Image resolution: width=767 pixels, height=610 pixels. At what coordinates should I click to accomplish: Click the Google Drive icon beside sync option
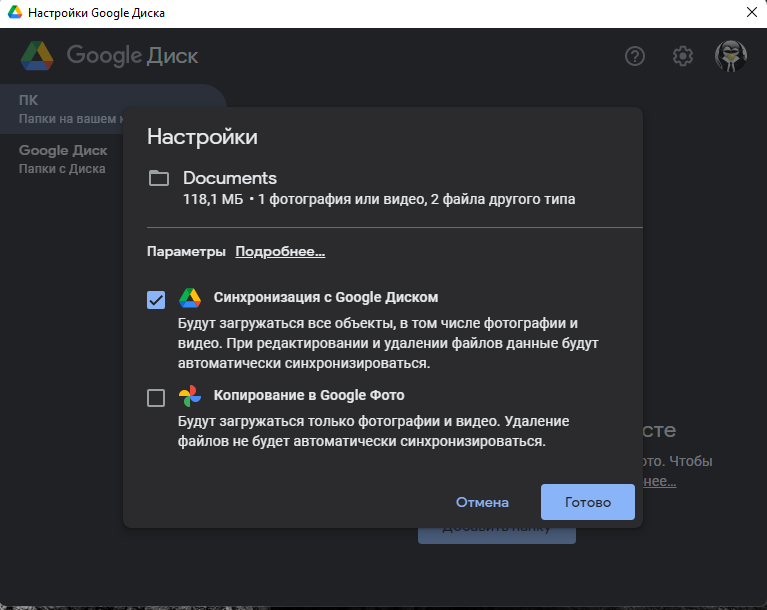click(x=190, y=298)
